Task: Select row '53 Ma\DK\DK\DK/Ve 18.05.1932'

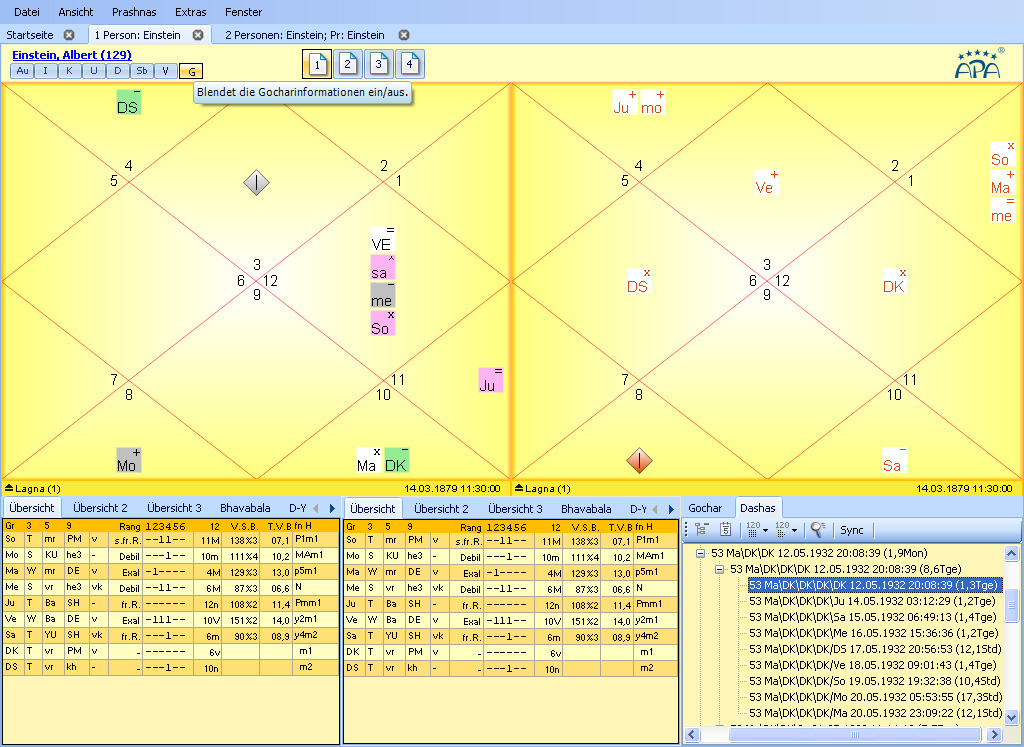Action: (872, 665)
